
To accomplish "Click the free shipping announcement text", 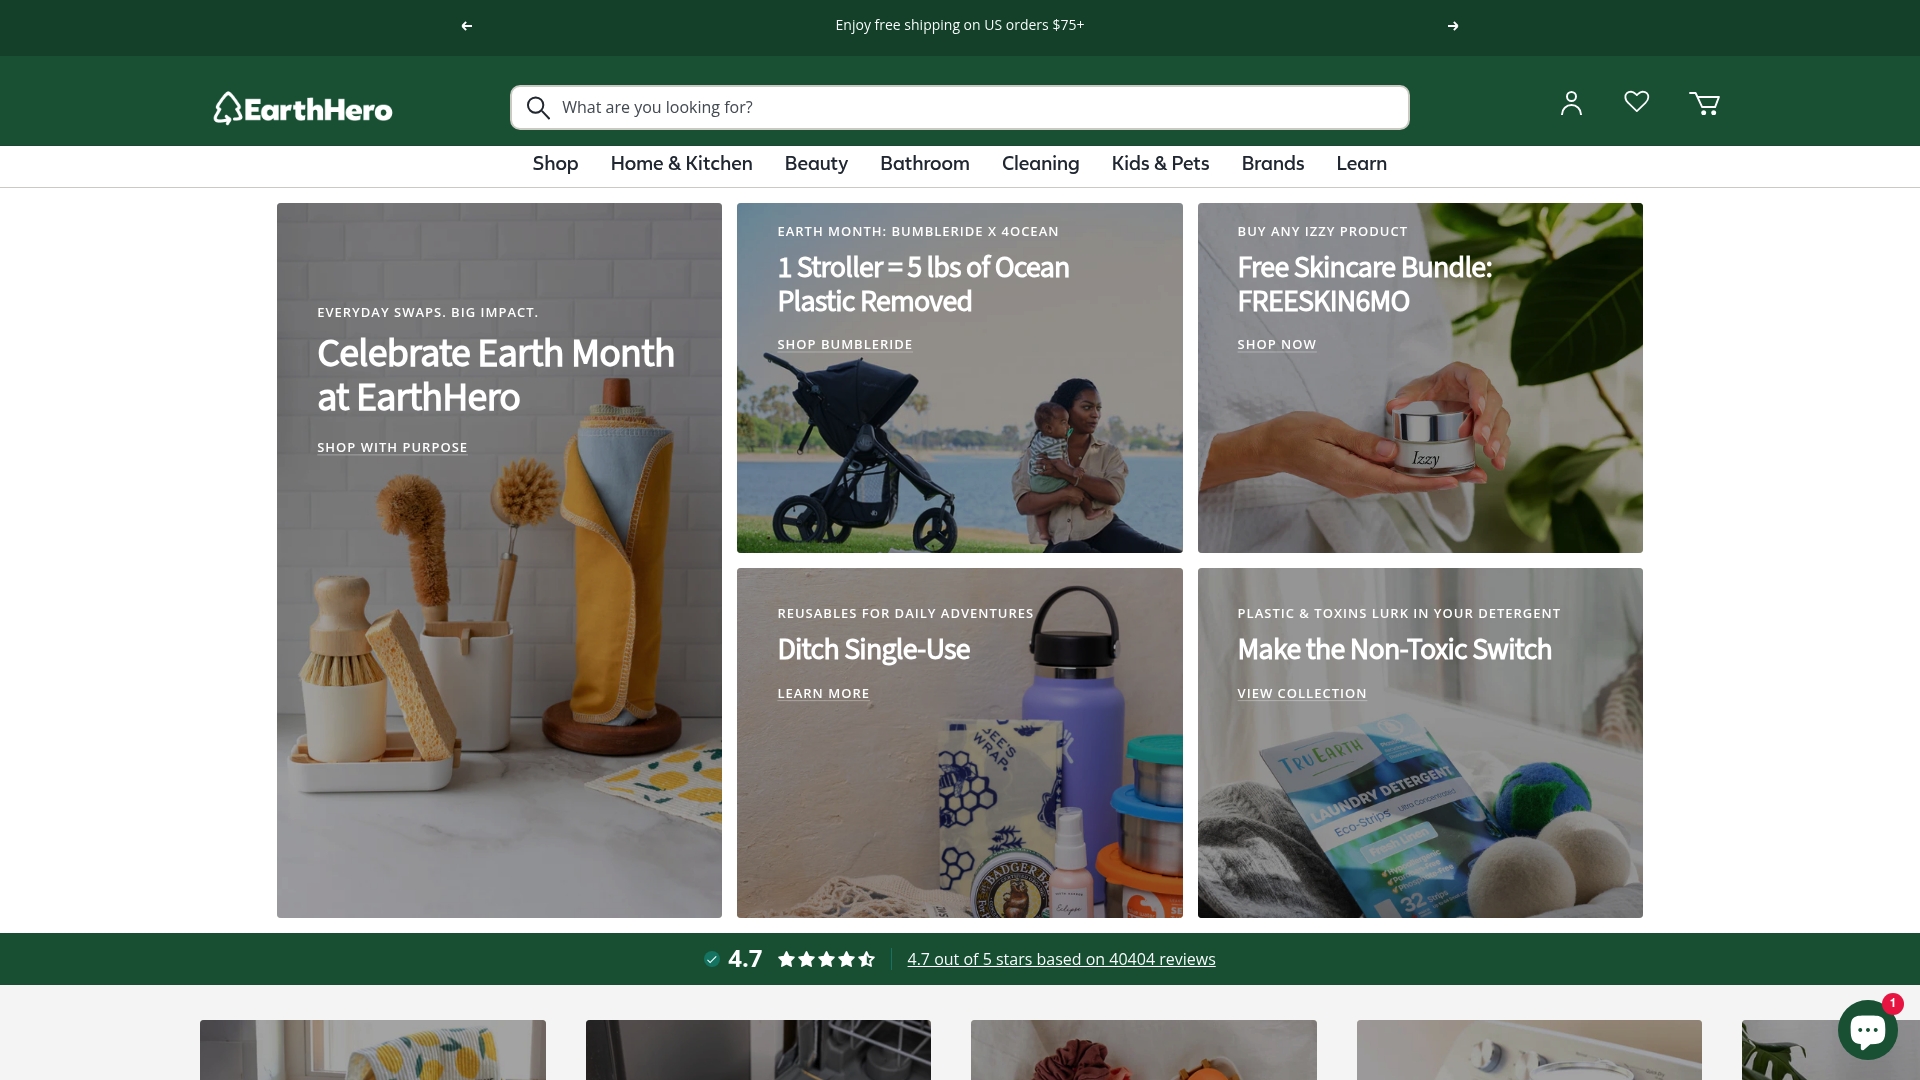I will (x=959, y=25).
